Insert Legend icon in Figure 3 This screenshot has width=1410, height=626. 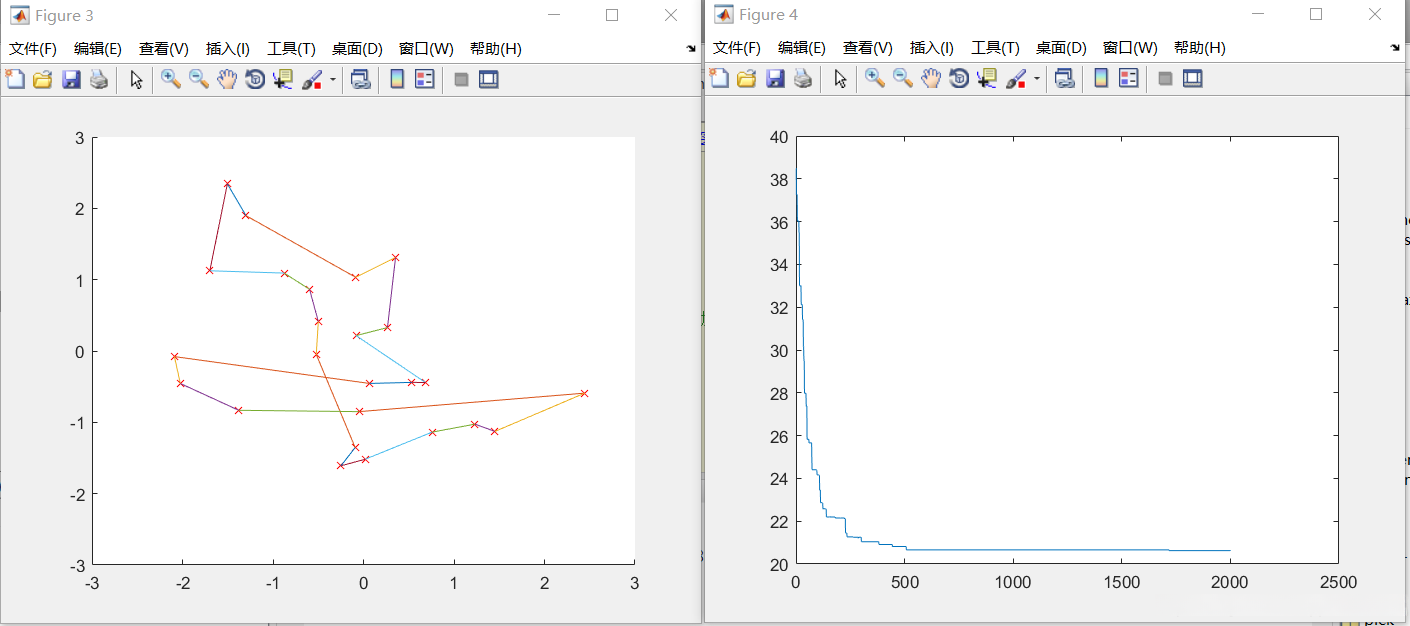tap(425, 79)
